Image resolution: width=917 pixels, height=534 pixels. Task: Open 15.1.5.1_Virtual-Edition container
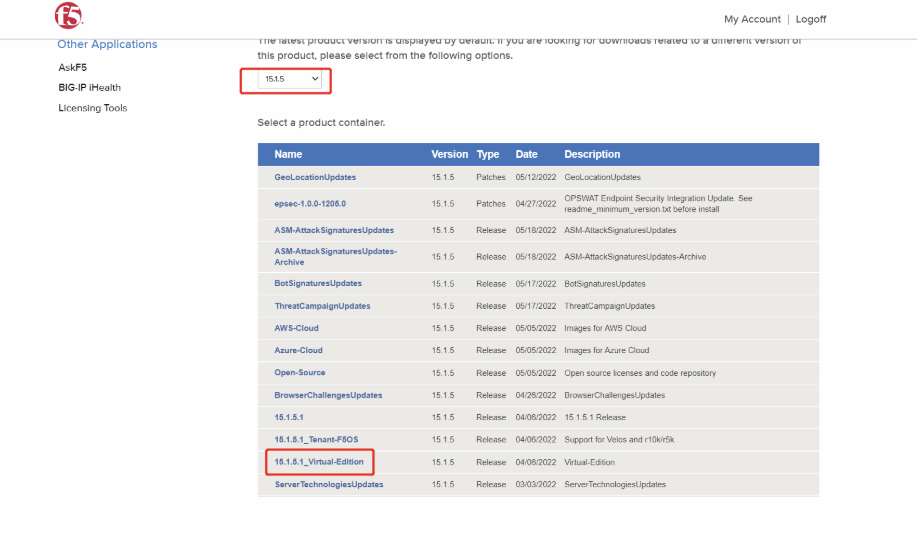point(320,462)
